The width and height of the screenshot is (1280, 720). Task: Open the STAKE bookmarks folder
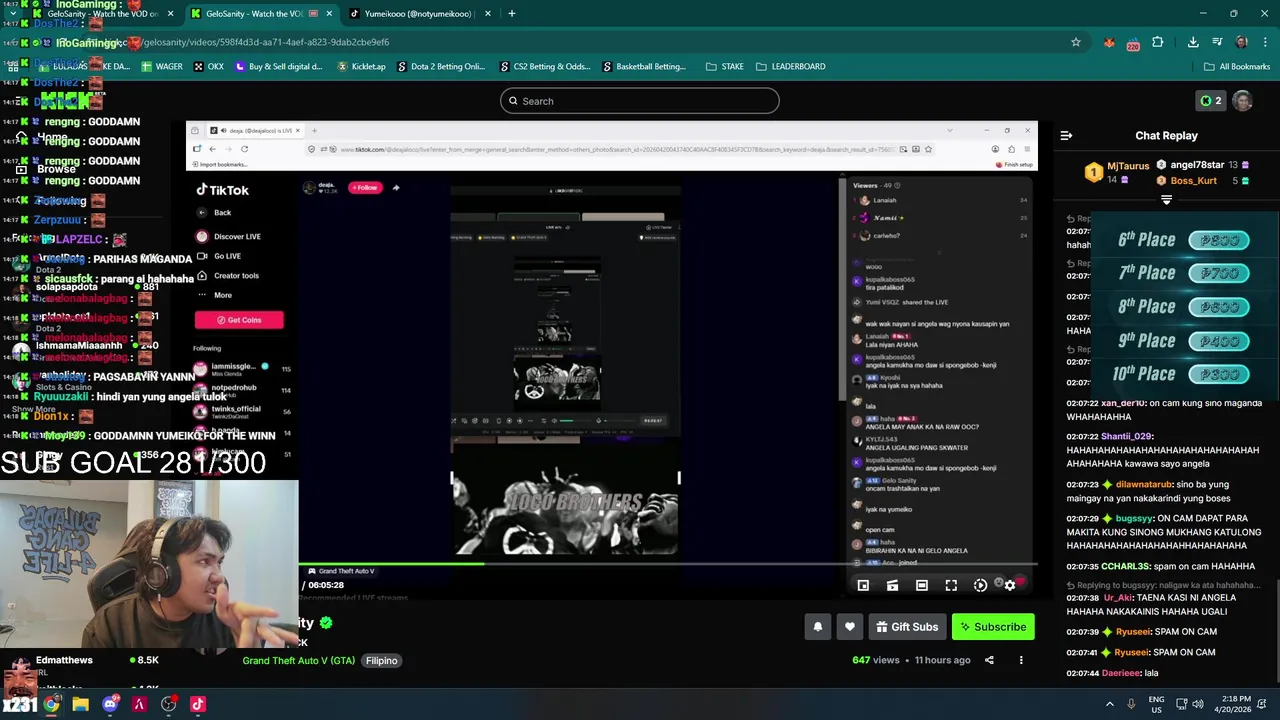[725, 67]
